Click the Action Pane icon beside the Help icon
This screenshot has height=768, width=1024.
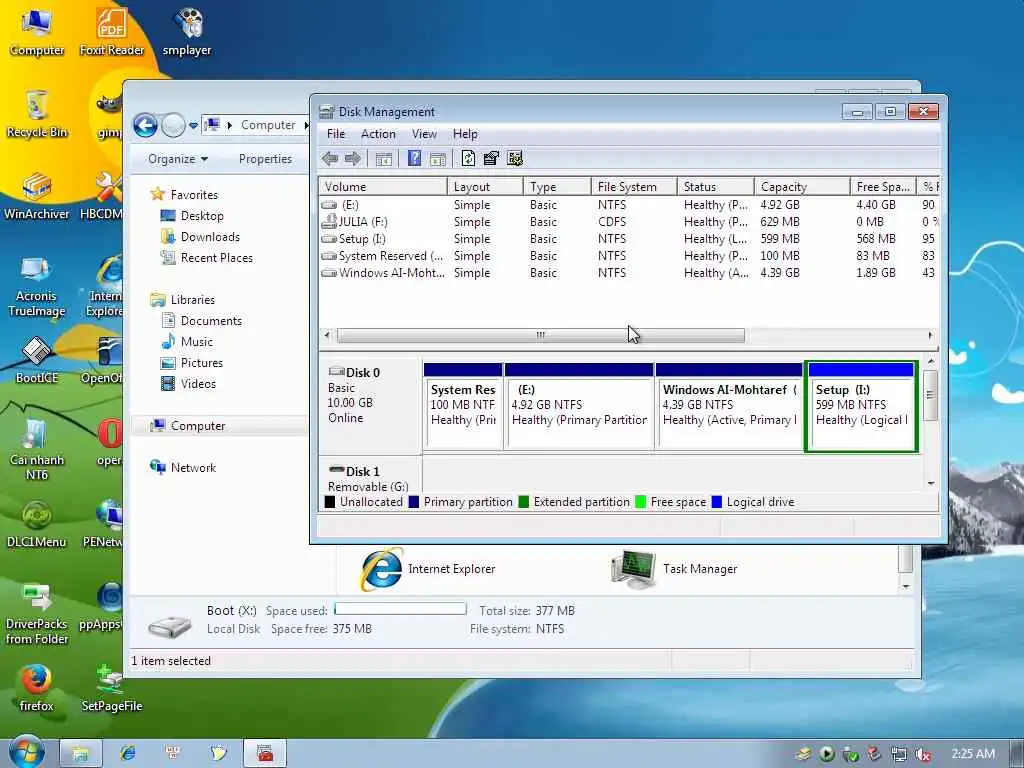coord(438,159)
